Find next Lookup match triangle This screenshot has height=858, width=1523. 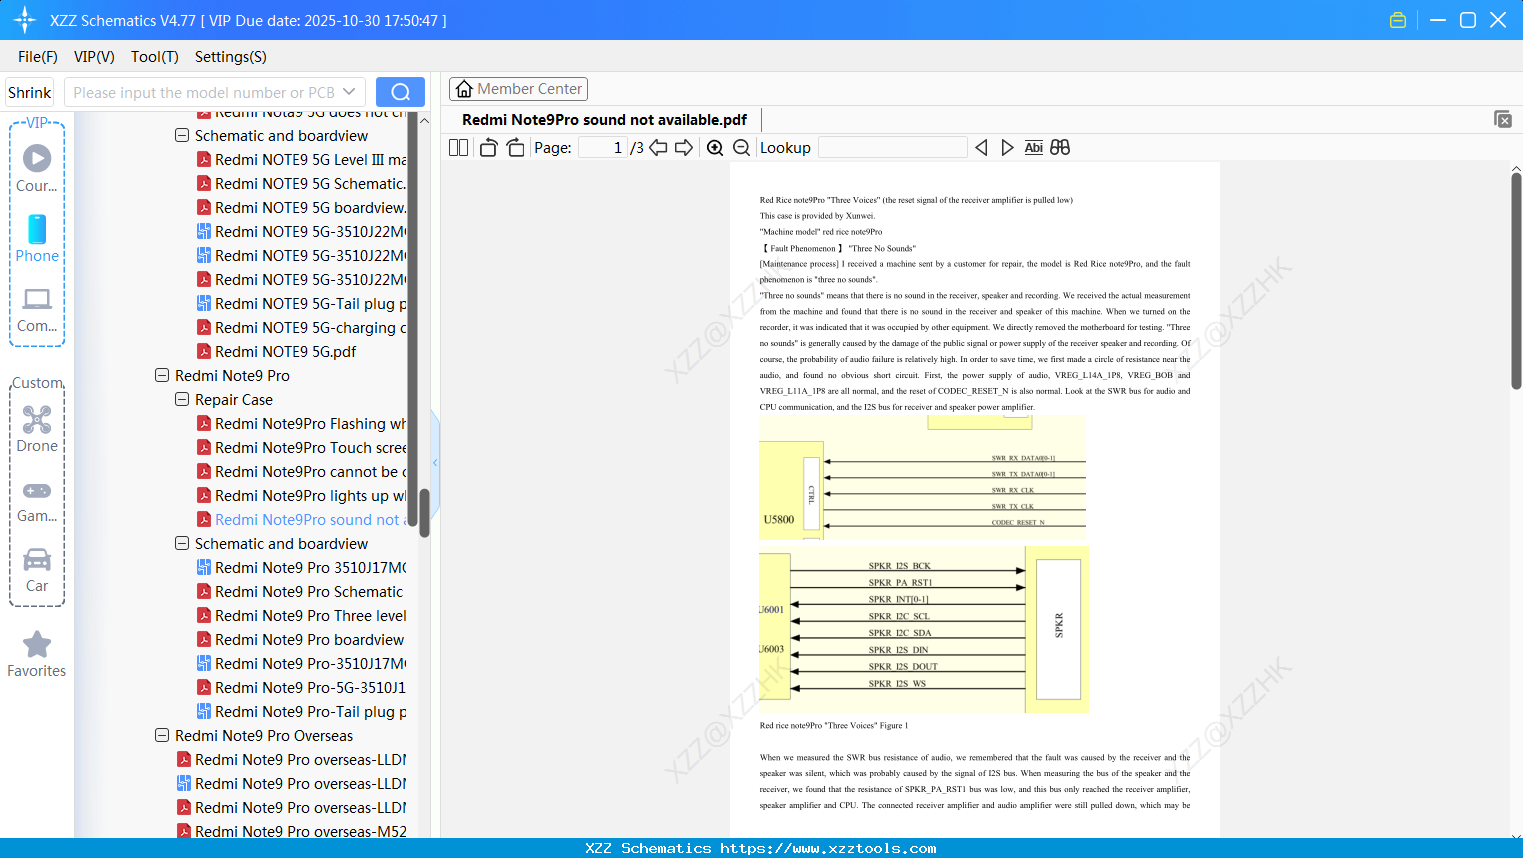[x=1007, y=148]
